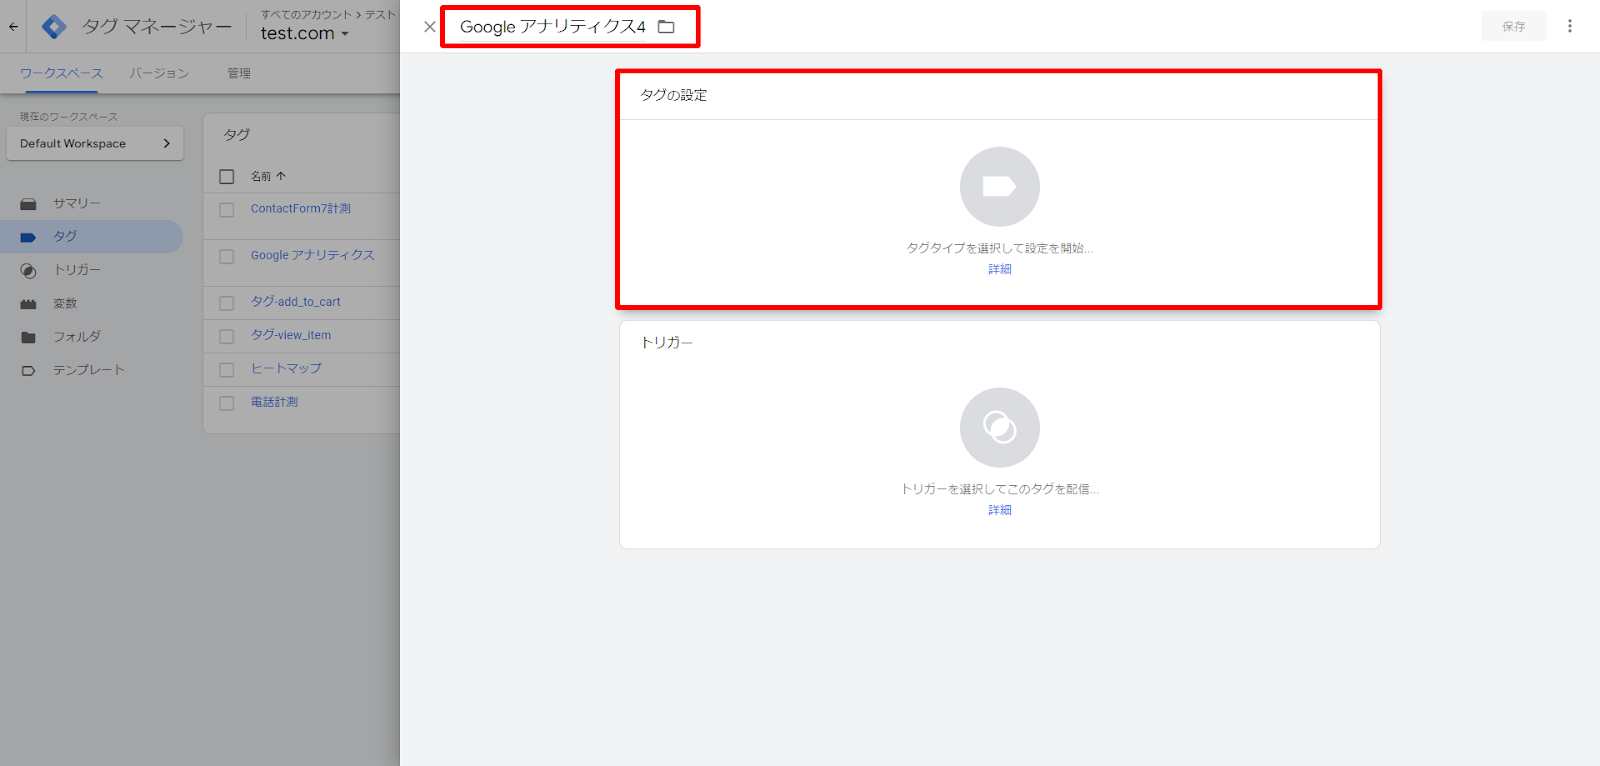
Task: Open トリガー in the sidebar
Action: 77,270
